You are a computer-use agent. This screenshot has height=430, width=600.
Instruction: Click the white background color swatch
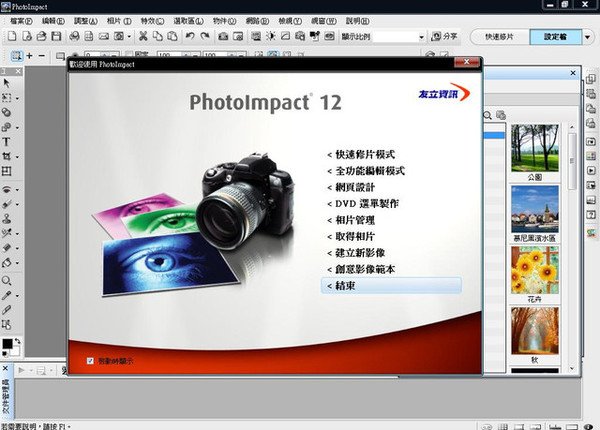[x=16, y=351]
